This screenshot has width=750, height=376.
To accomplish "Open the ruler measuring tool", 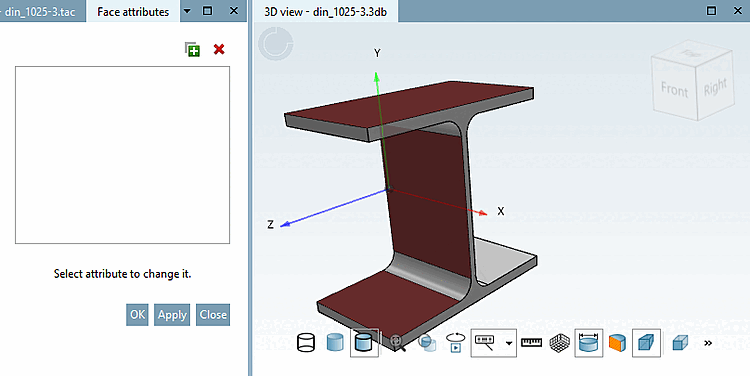I will point(531,343).
